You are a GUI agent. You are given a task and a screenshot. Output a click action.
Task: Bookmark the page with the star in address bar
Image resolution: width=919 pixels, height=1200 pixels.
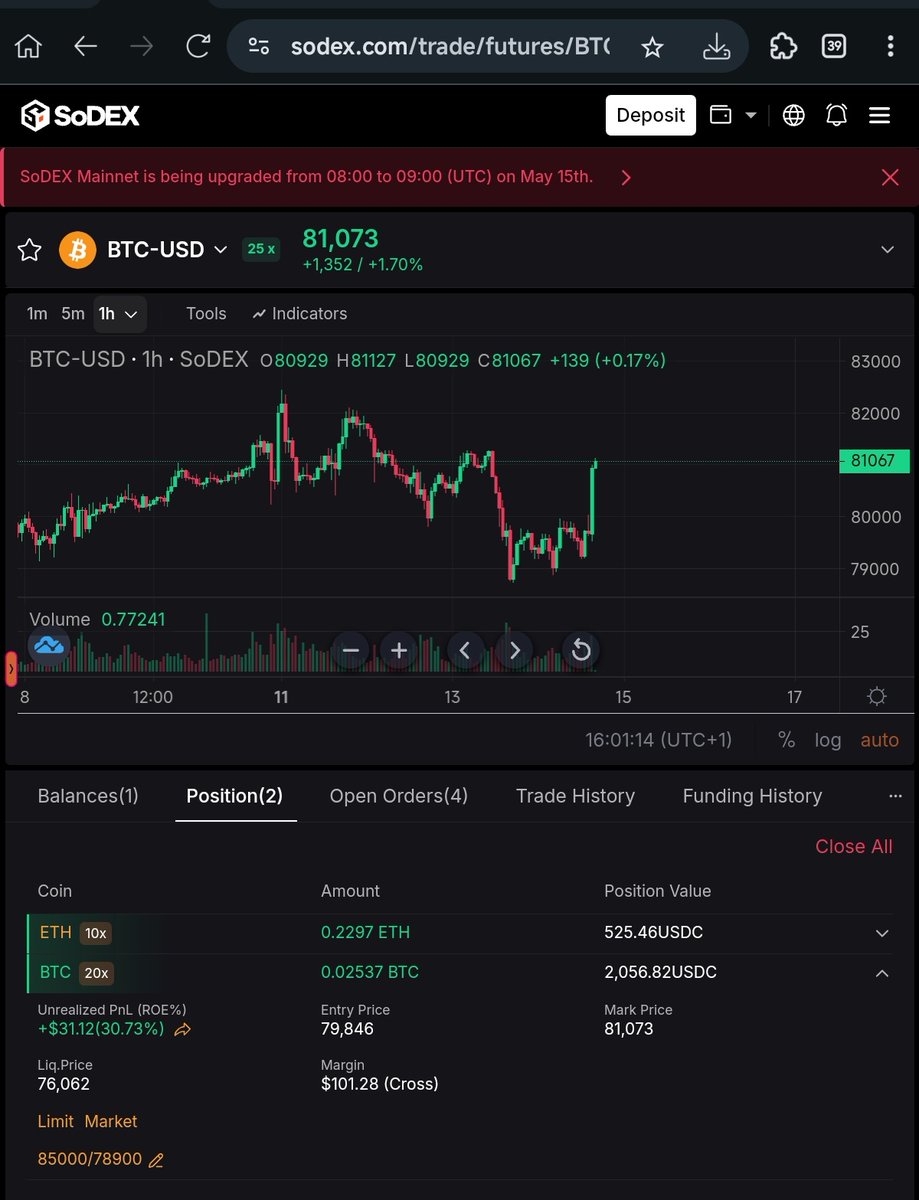coord(652,47)
